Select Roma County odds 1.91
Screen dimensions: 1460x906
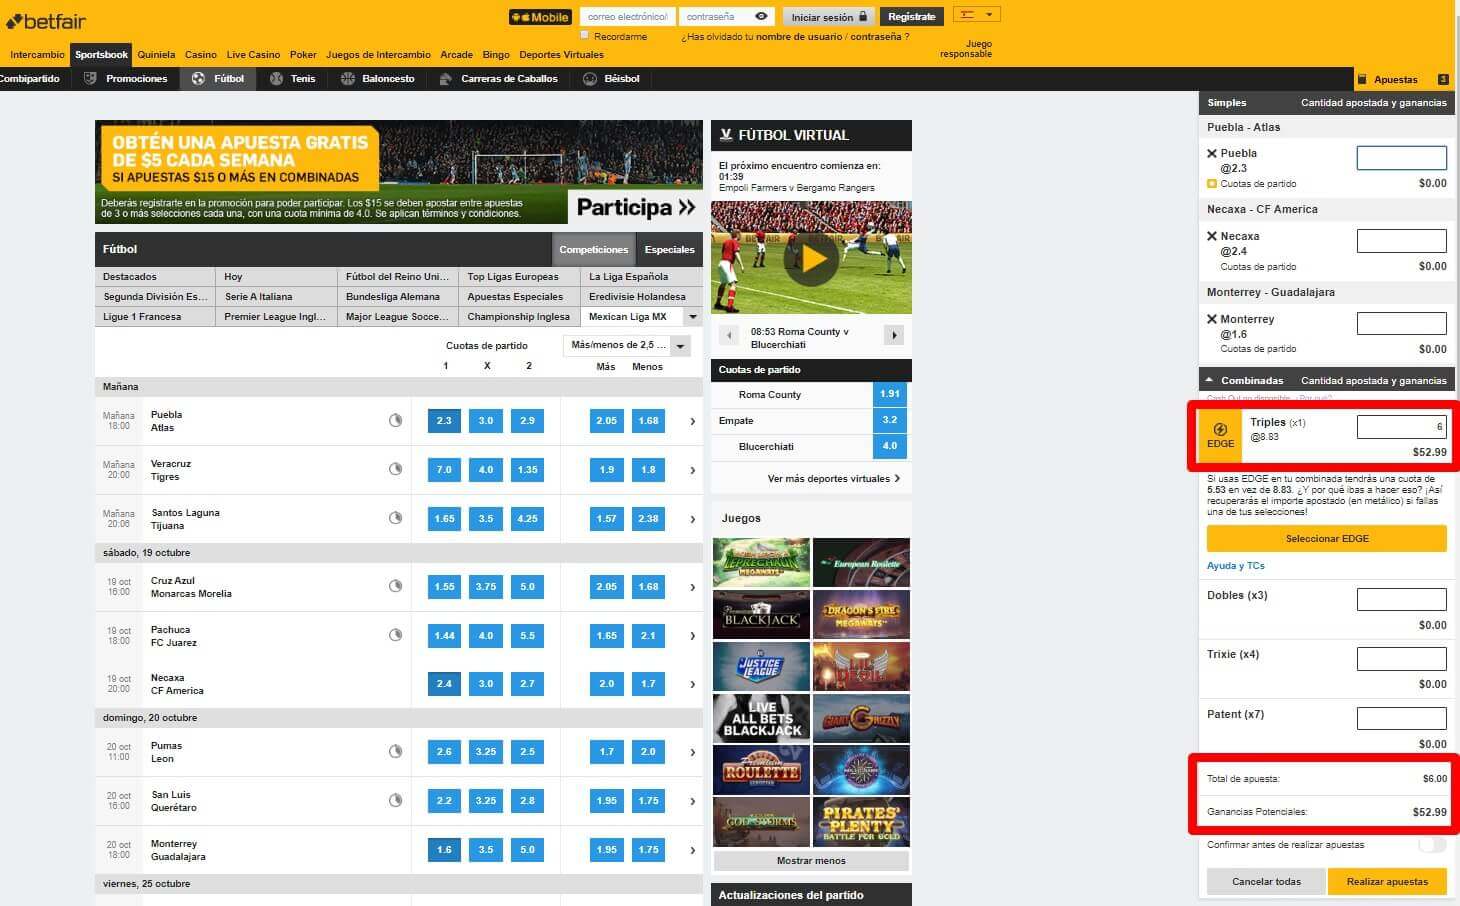click(889, 394)
